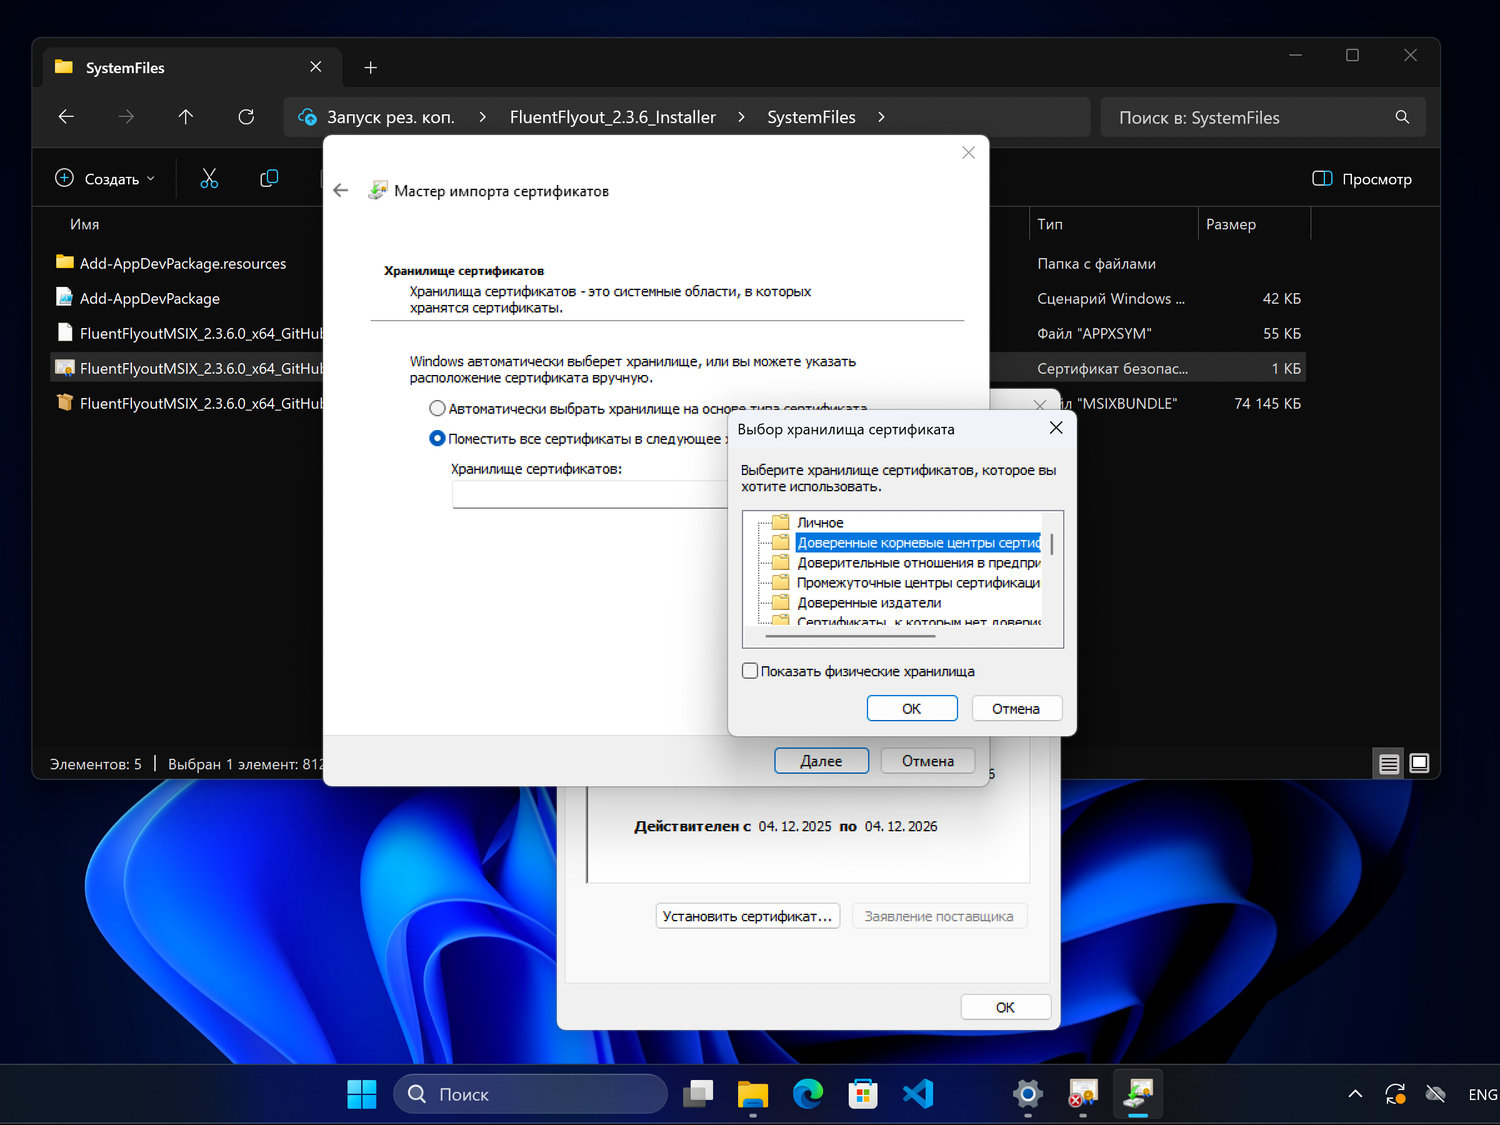Launch Microsoft Edge from the taskbar

(808, 1094)
